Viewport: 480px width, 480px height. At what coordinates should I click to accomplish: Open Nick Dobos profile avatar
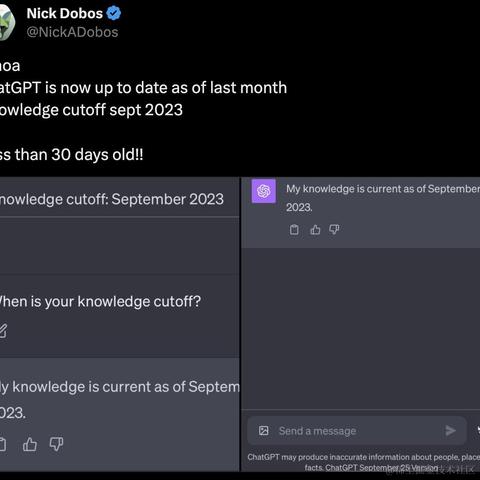pyautogui.click(x=7, y=22)
